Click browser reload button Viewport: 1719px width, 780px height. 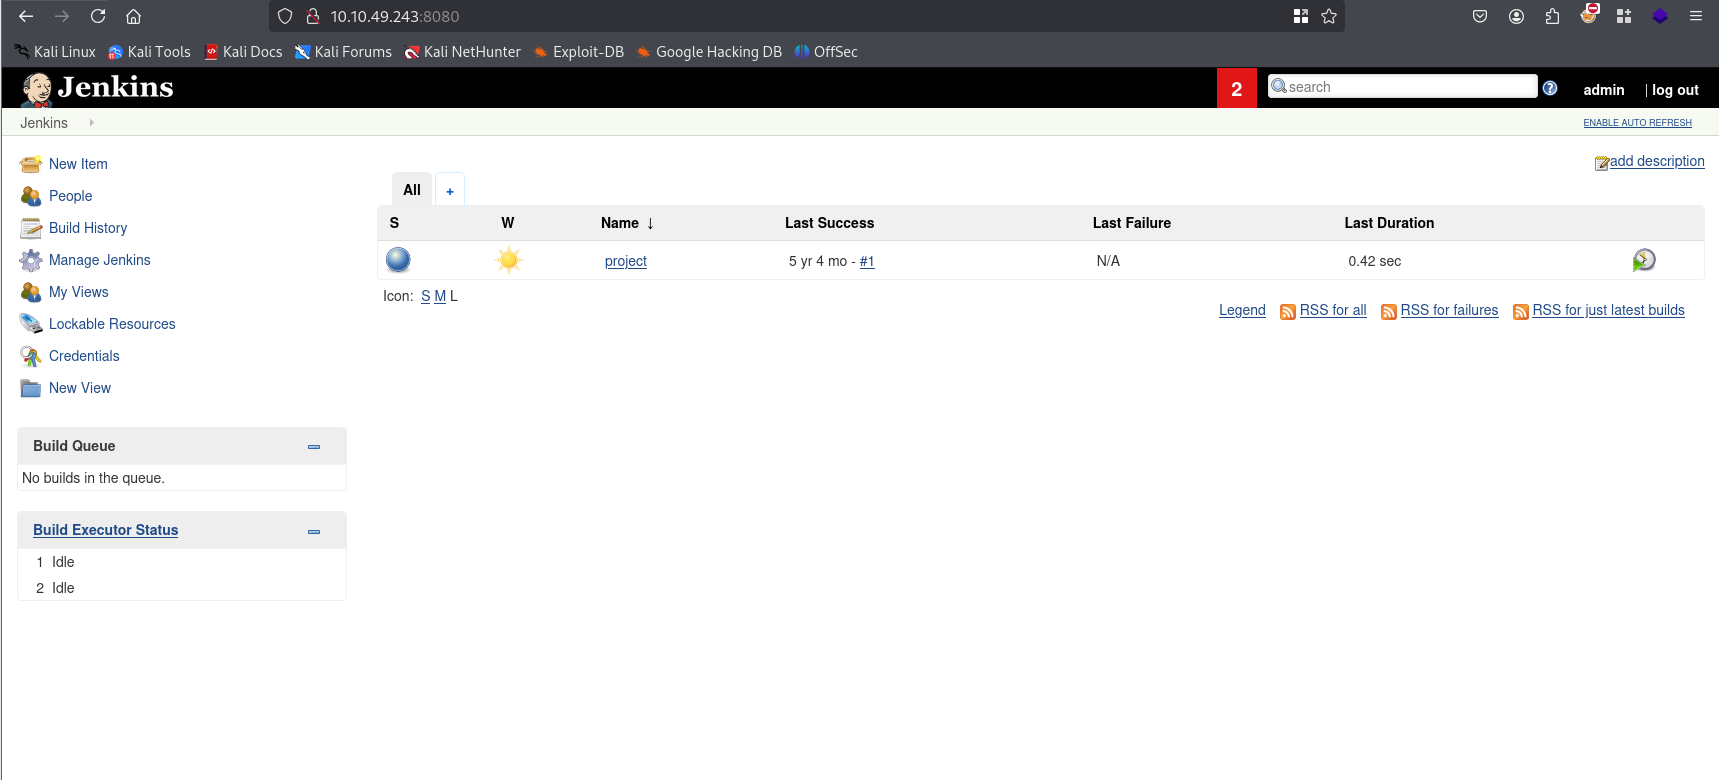click(98, 16)
